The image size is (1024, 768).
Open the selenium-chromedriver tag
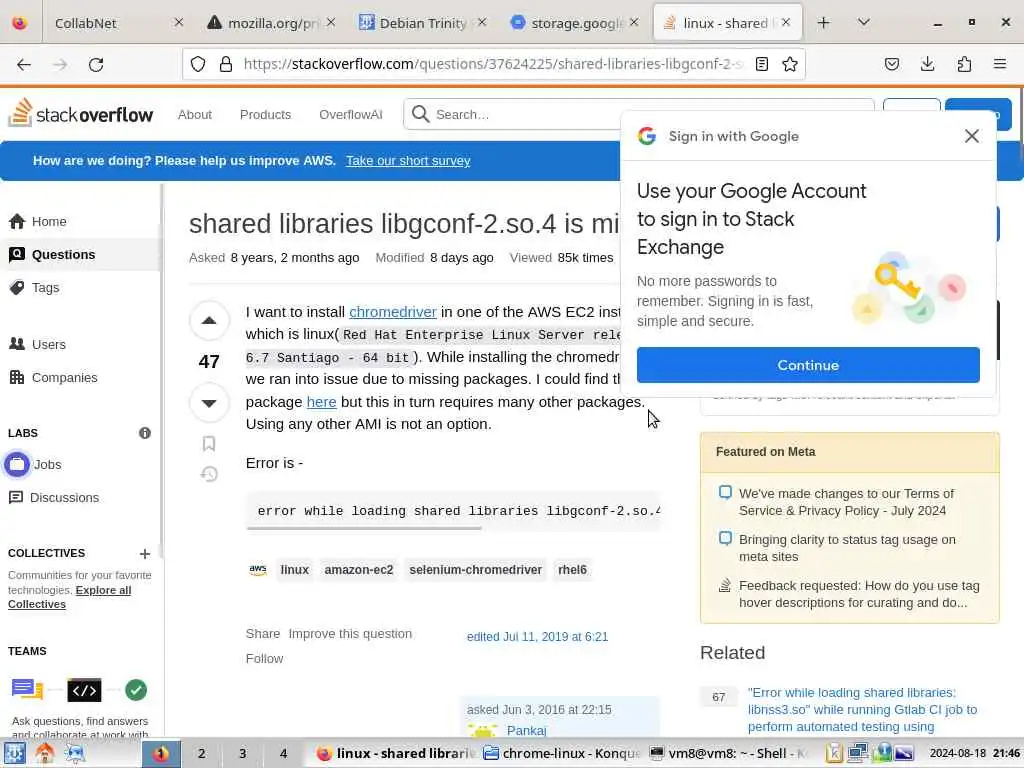coord(475,570)
